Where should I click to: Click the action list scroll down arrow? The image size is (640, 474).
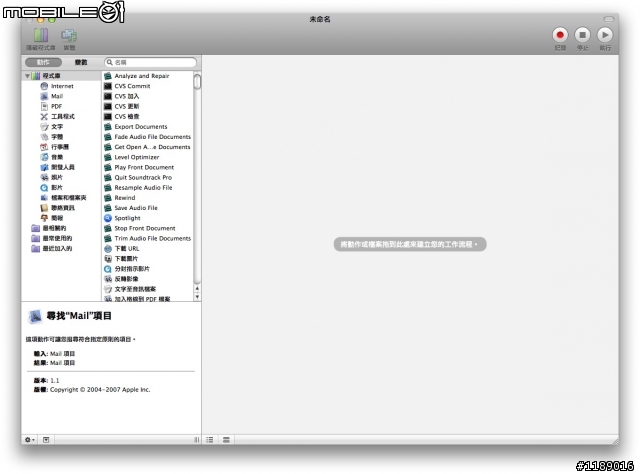(x=197, y=297)
